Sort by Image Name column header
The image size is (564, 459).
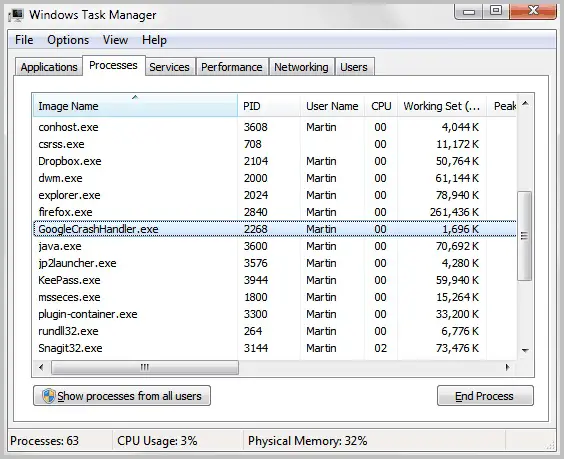(135, 106)
